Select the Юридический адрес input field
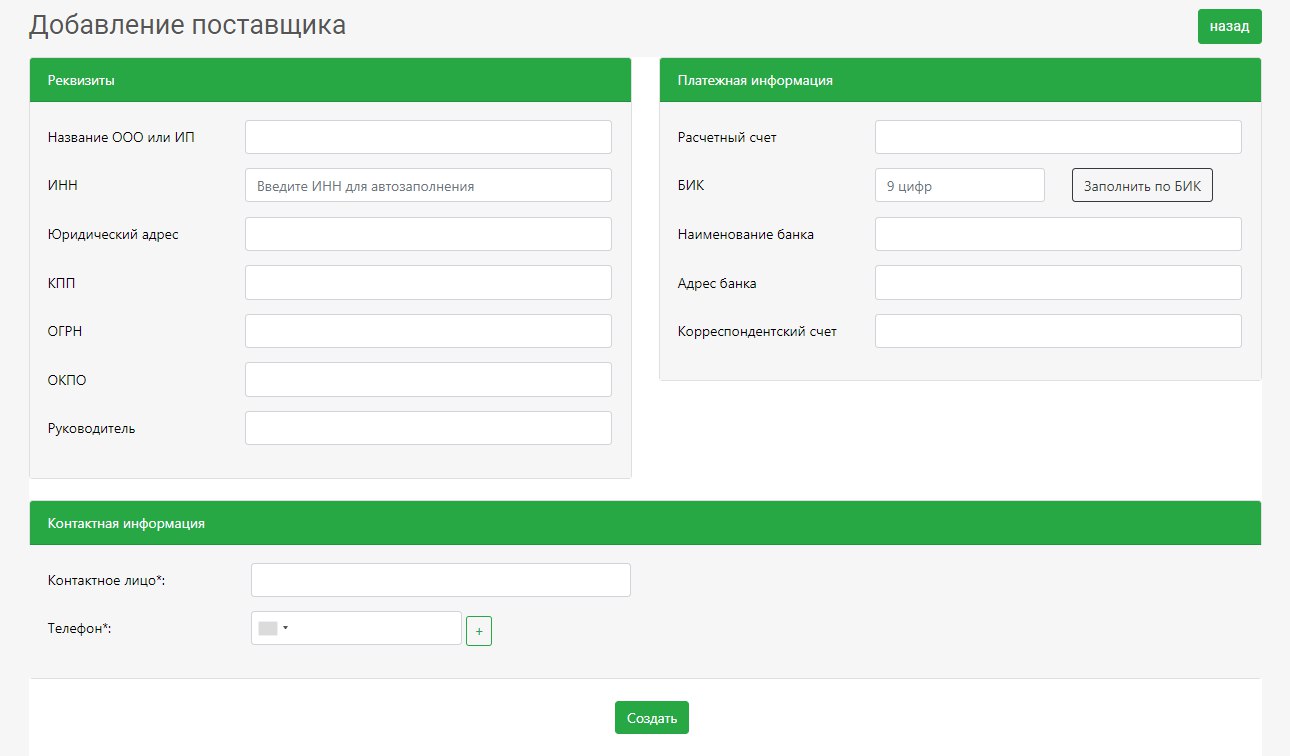 (428, 234)
